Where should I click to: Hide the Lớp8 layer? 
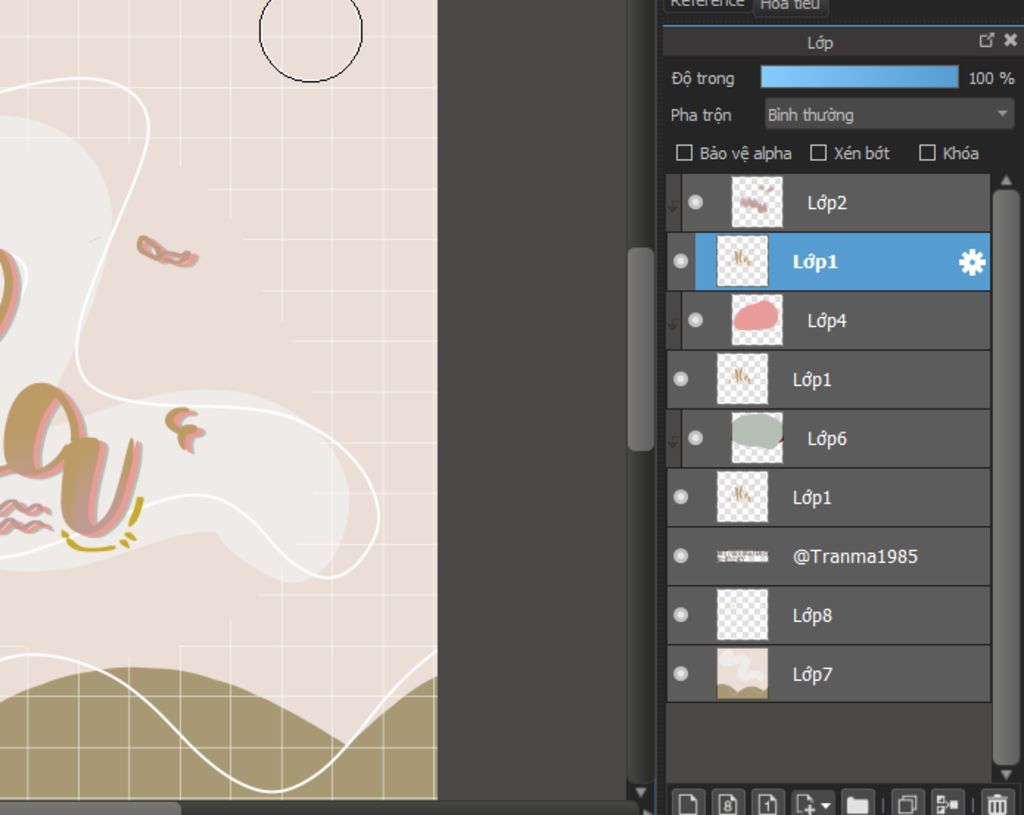680,615
